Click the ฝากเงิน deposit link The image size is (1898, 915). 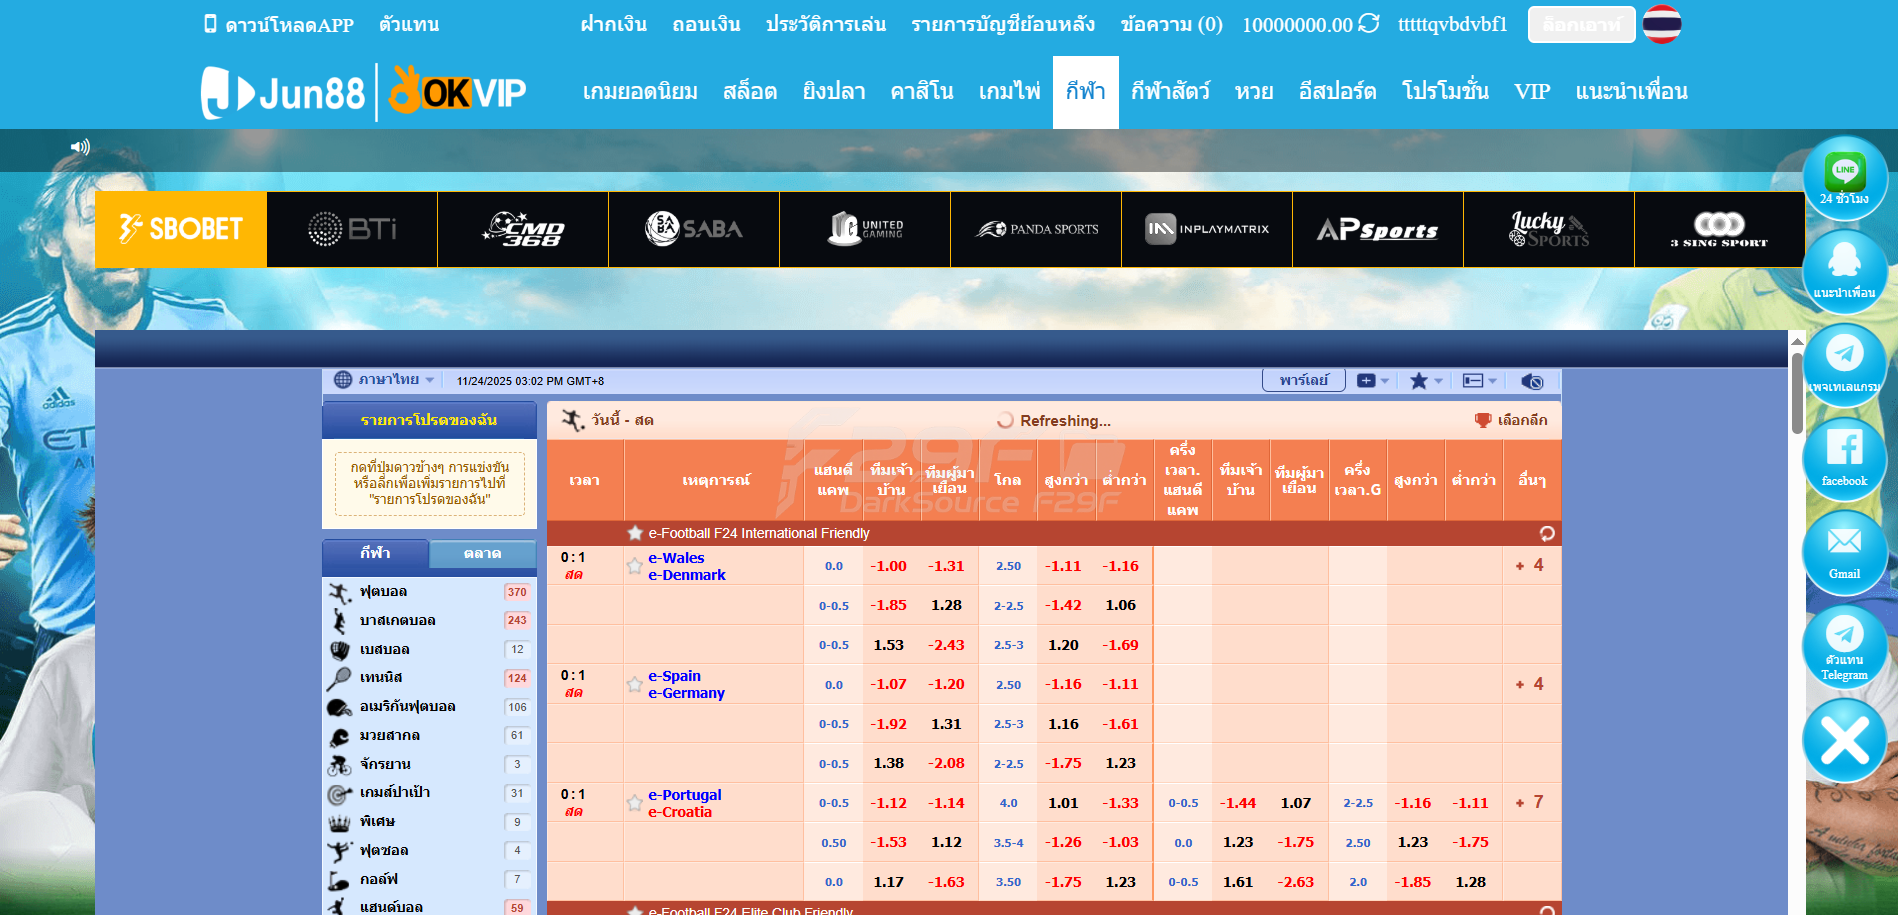[613, 24]
